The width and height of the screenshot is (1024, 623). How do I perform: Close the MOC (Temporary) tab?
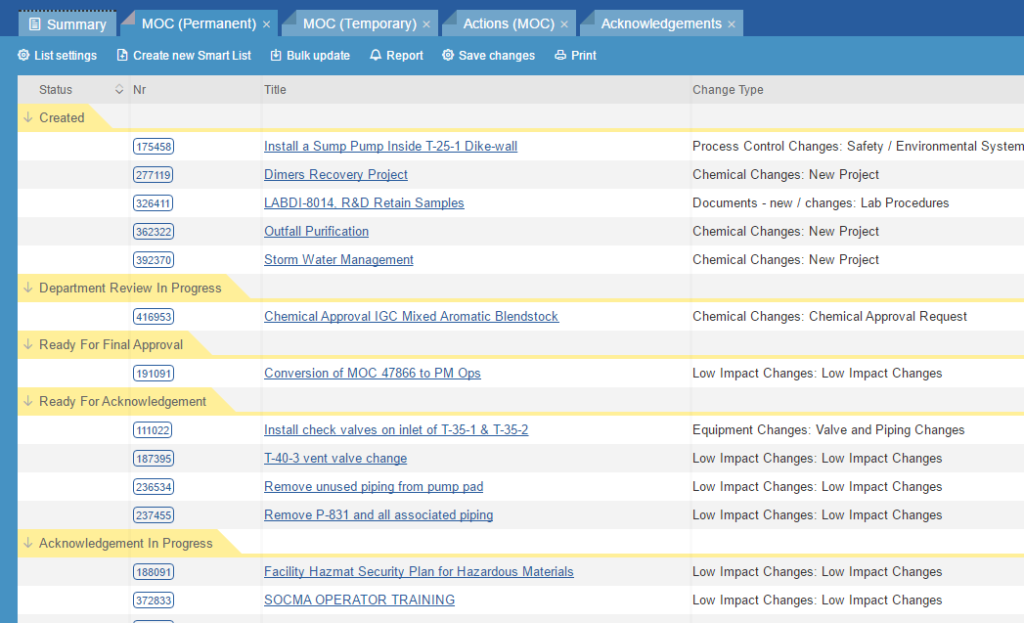click(x=427, y=24)
